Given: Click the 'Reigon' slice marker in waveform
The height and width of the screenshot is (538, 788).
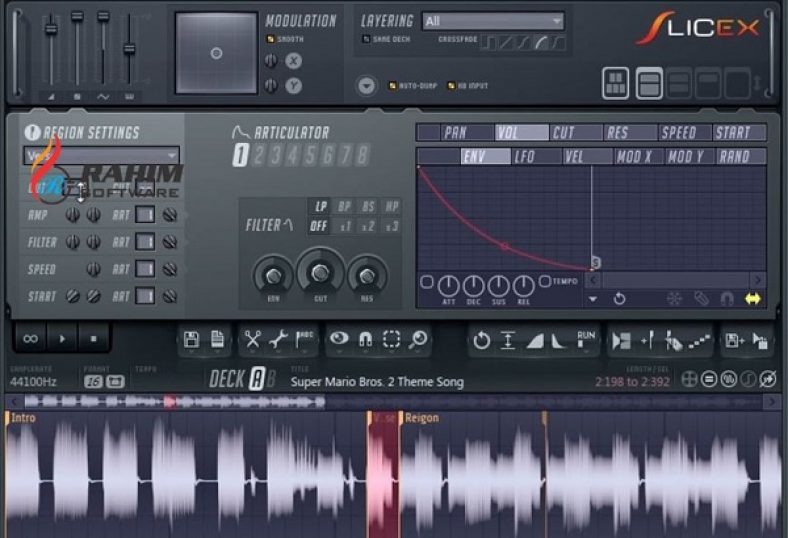Looking at the screenshot, I should coord(422,418).
